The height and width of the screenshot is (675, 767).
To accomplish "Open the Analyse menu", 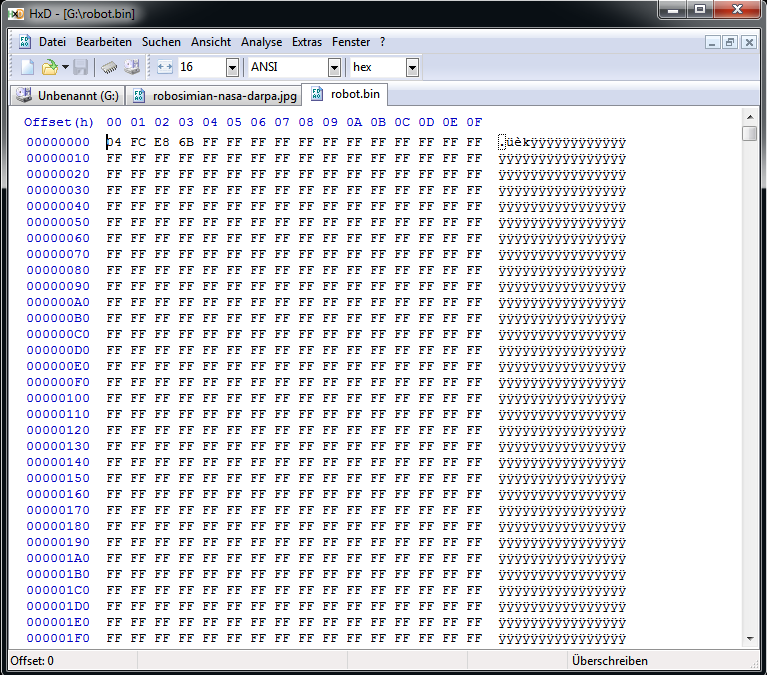I will pos(261,42).
